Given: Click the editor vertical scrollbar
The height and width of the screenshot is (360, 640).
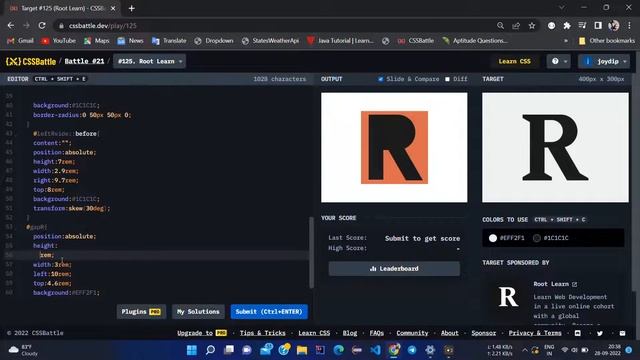Looking at the screenshot, I should [x=311, y=252].
